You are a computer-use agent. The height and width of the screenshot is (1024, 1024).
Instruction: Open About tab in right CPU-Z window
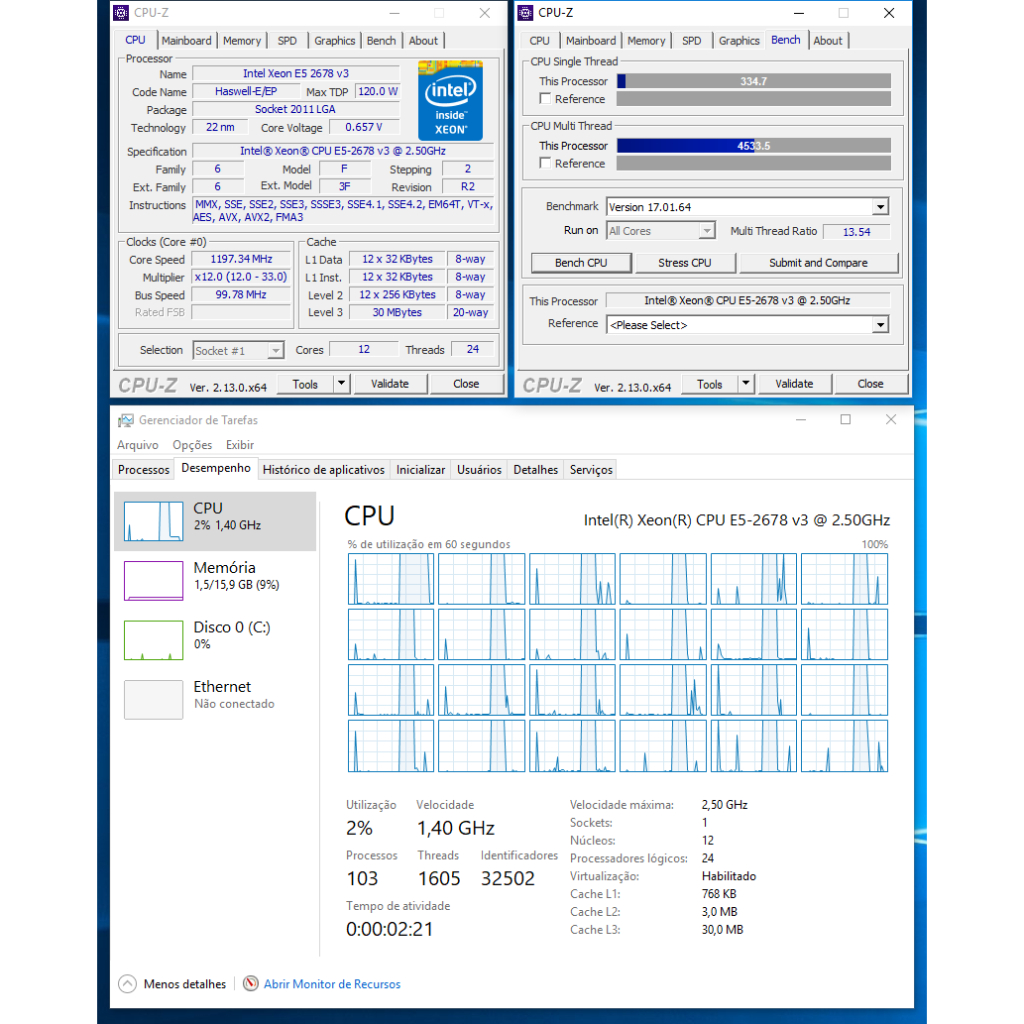pyautogui.click(x=828, y=40)
